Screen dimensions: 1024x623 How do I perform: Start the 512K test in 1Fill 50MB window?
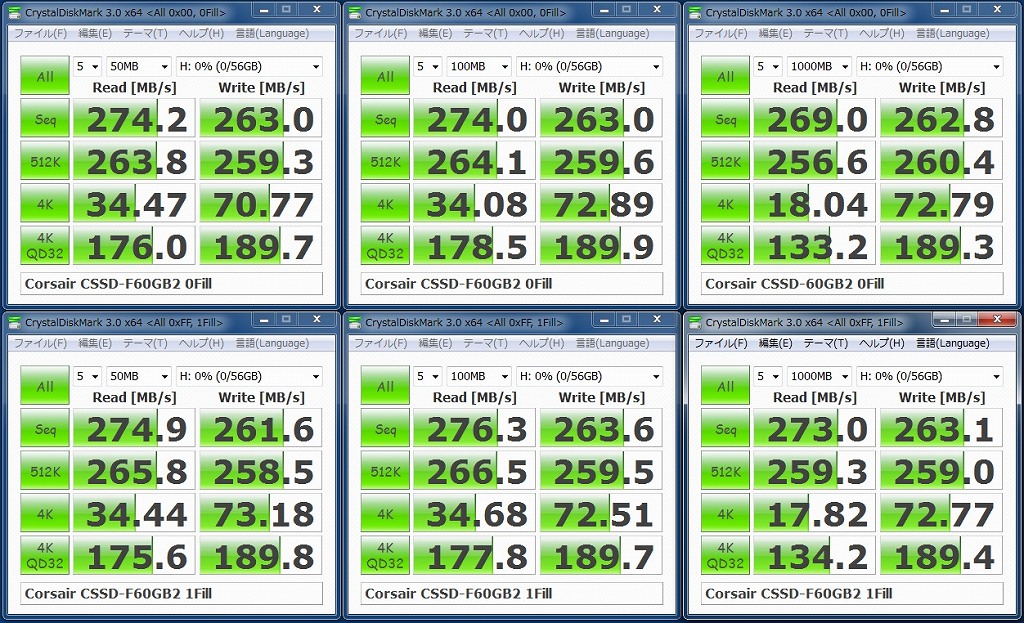click(44, 471)
